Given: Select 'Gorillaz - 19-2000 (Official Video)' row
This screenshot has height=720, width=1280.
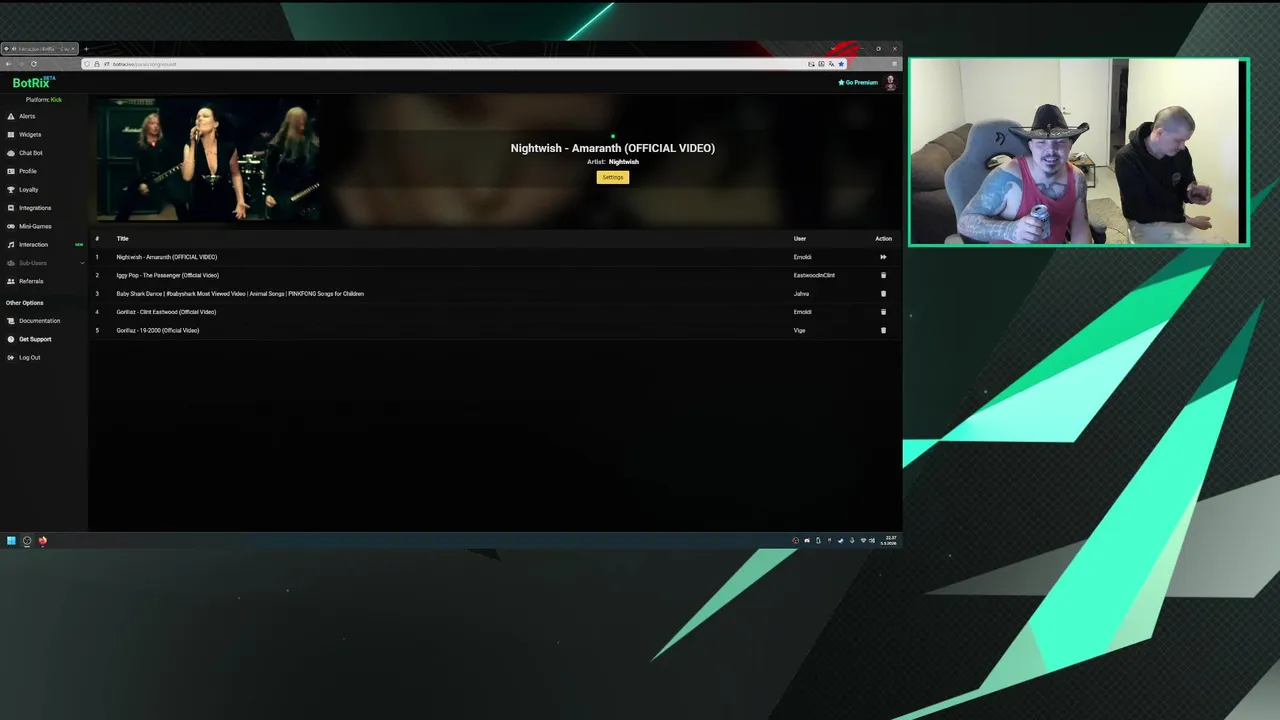Looking at the screenshot, I should click(x=157, y=330).
